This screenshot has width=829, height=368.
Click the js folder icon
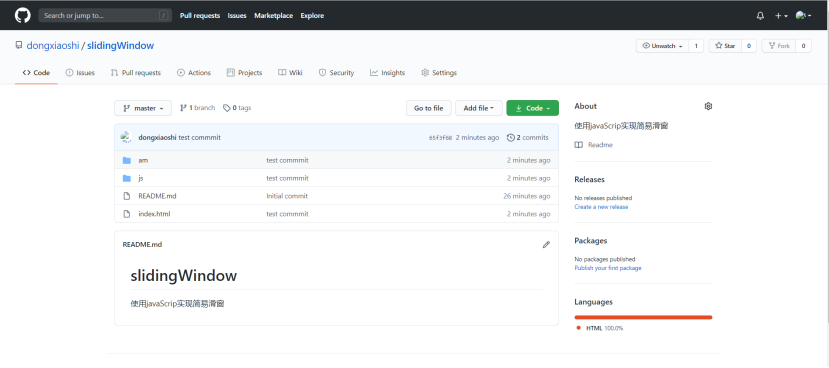pos(127,178)
